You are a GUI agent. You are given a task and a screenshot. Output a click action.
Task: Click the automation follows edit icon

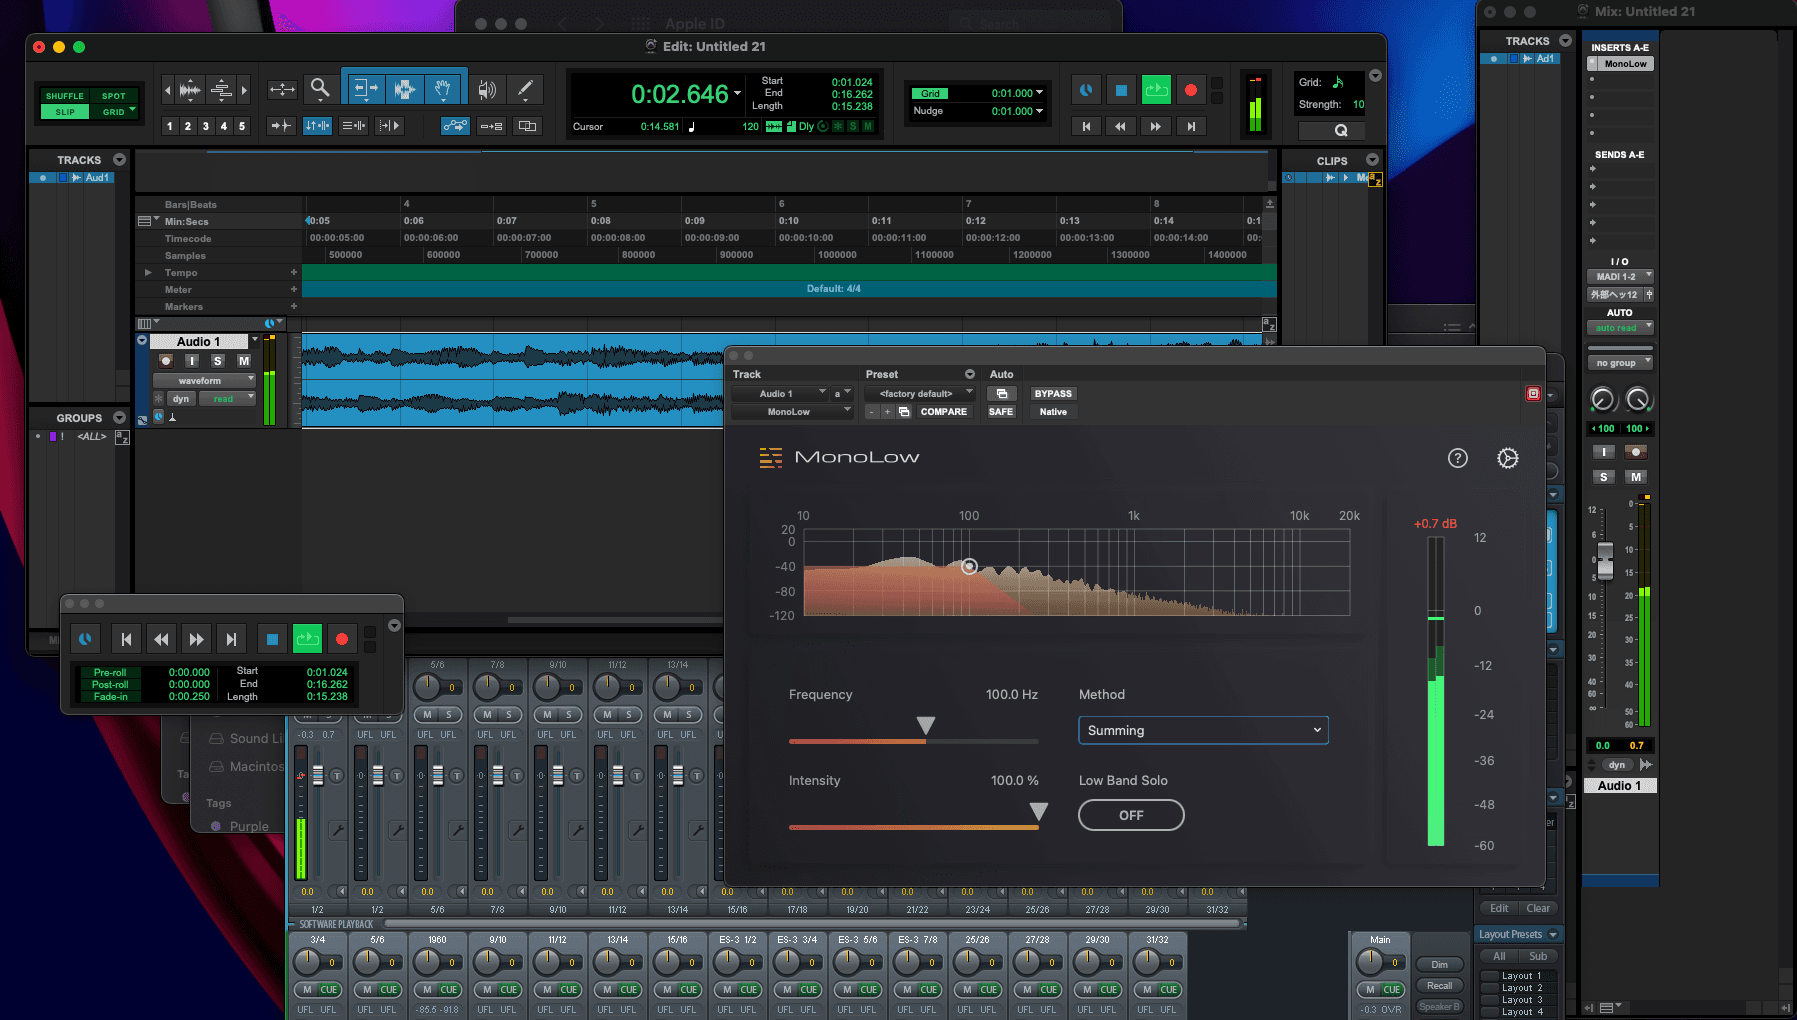[x=454, y=126]
